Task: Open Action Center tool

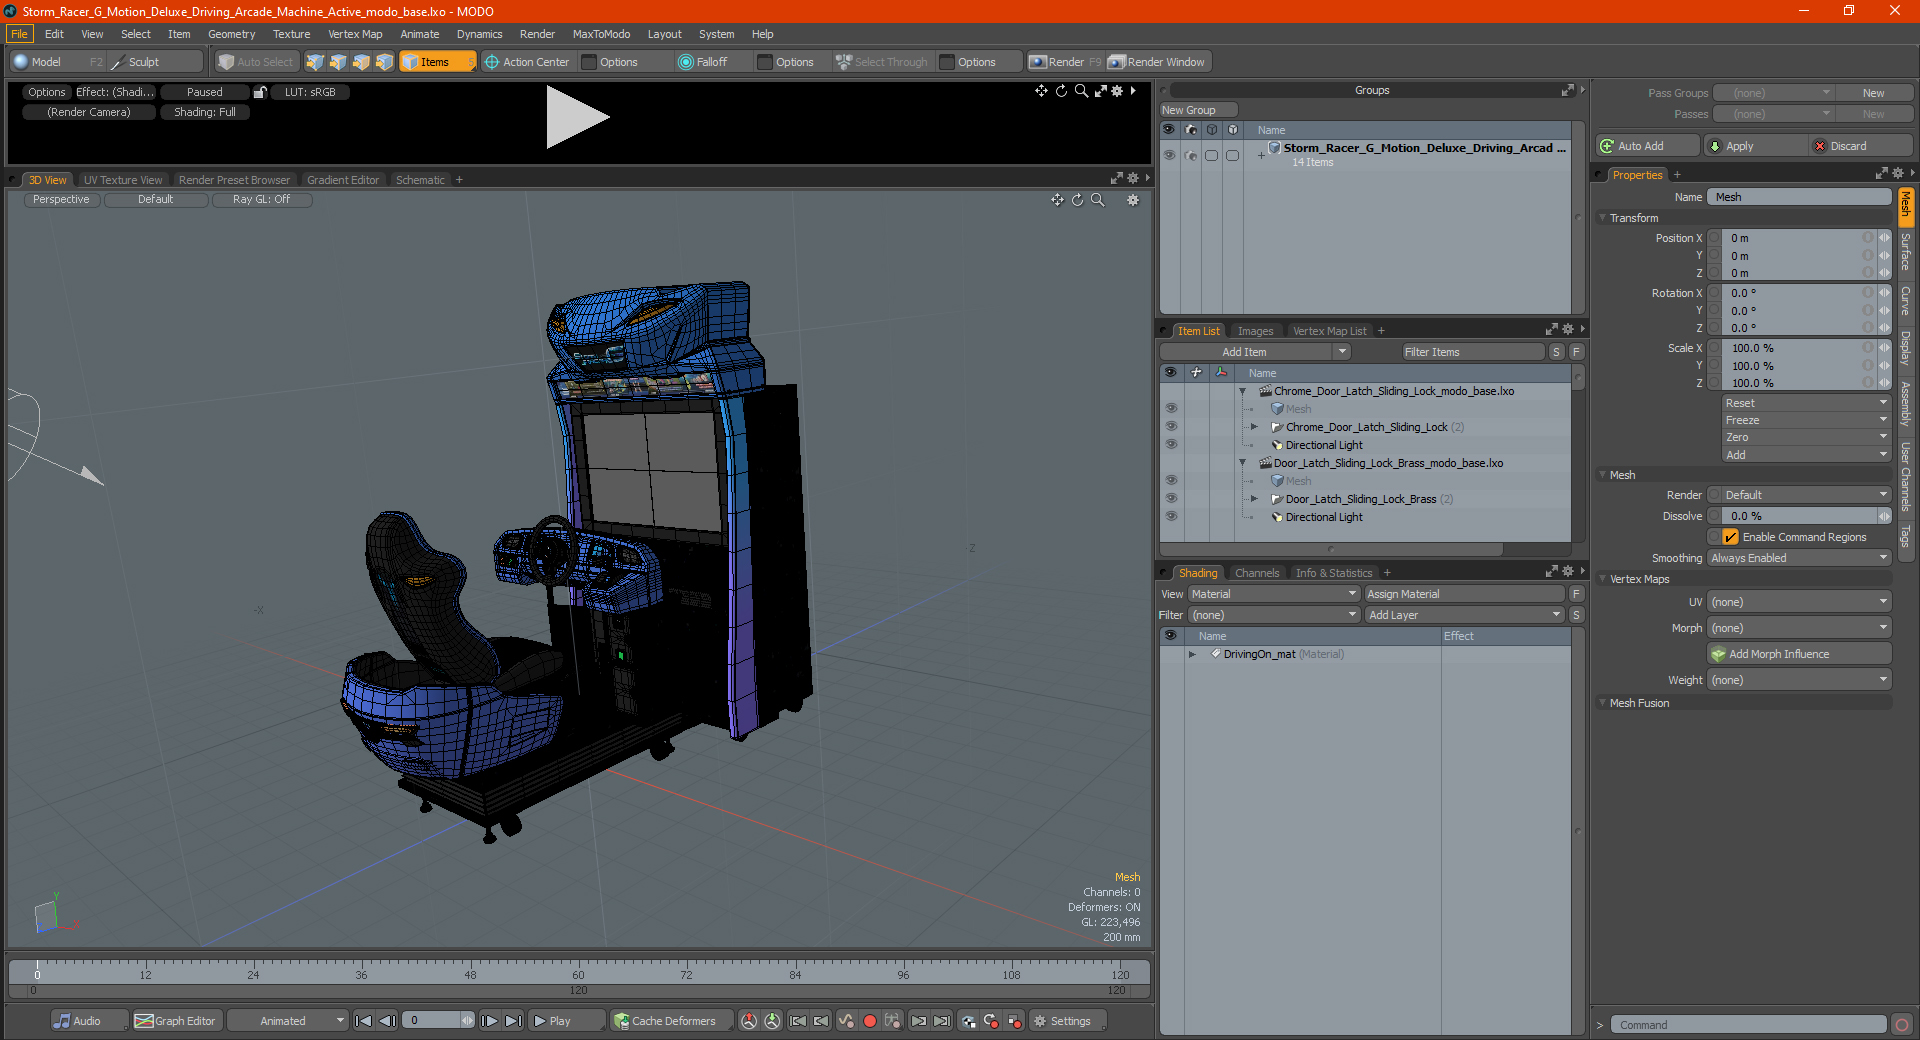Action: tap(527, 62)
